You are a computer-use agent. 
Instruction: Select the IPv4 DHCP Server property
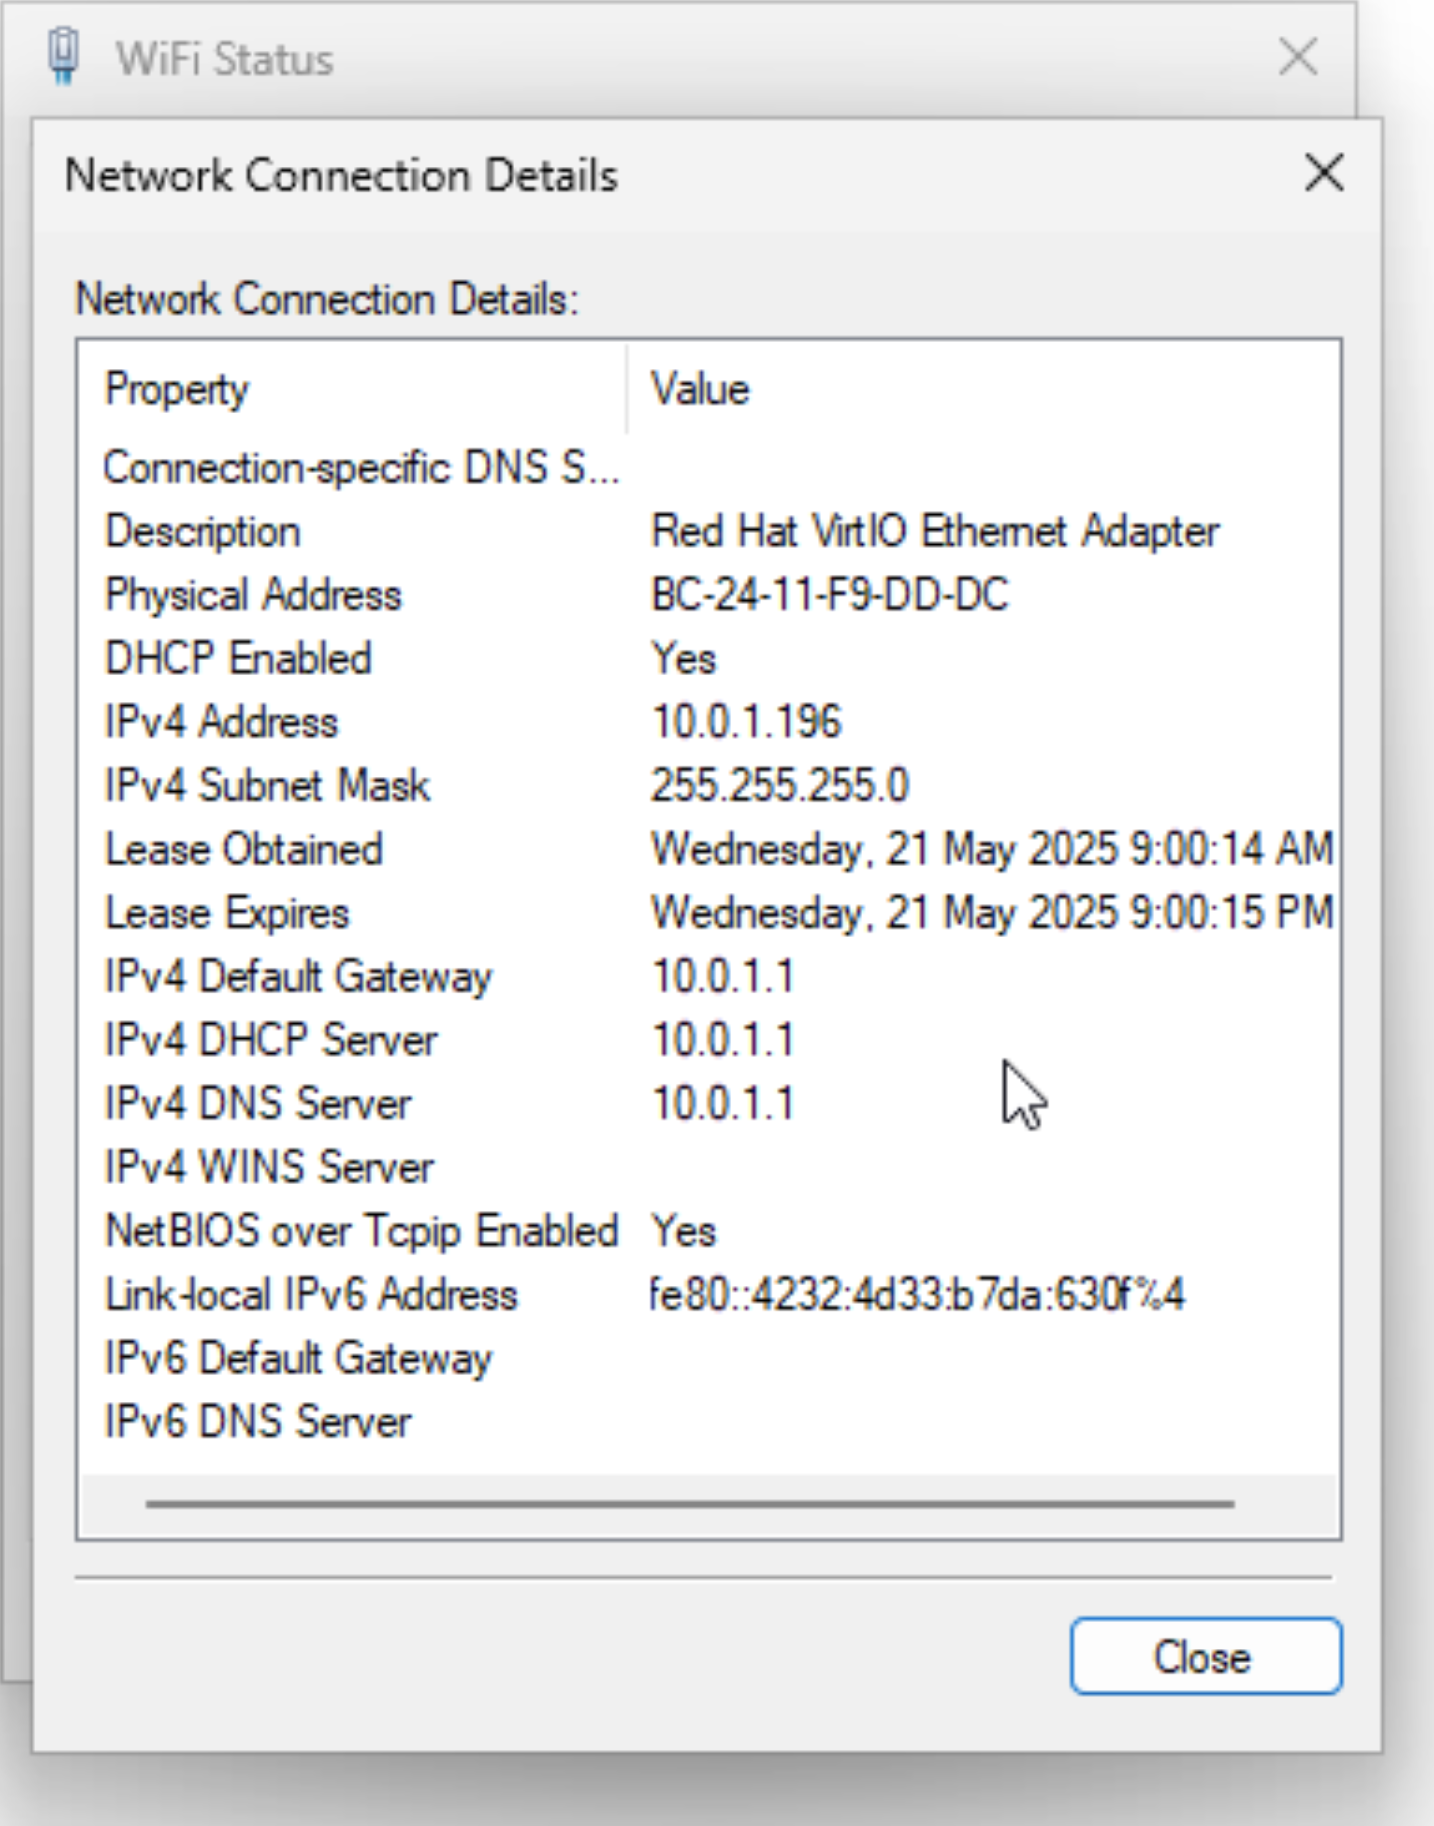pyautogui.click(x=271, y=1041)
